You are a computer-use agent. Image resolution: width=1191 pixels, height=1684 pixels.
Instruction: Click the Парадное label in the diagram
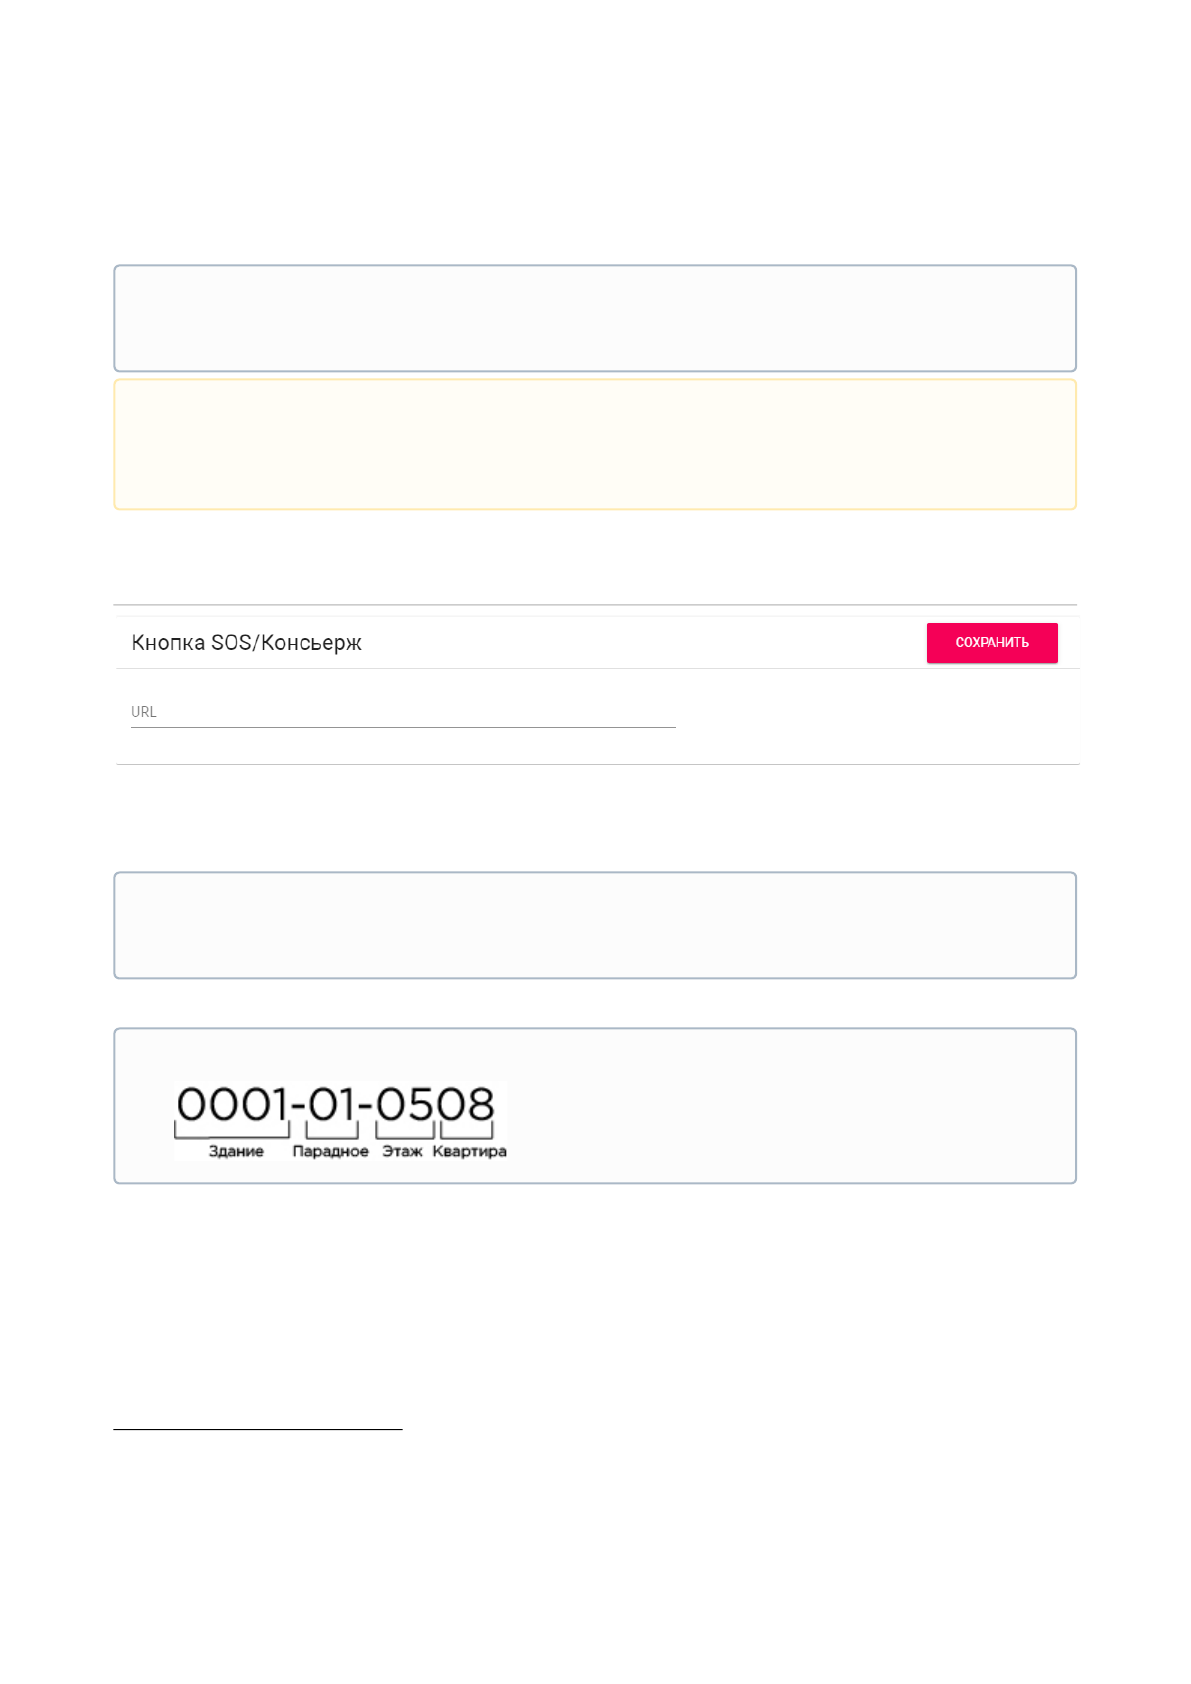[x=330, y=1152]
